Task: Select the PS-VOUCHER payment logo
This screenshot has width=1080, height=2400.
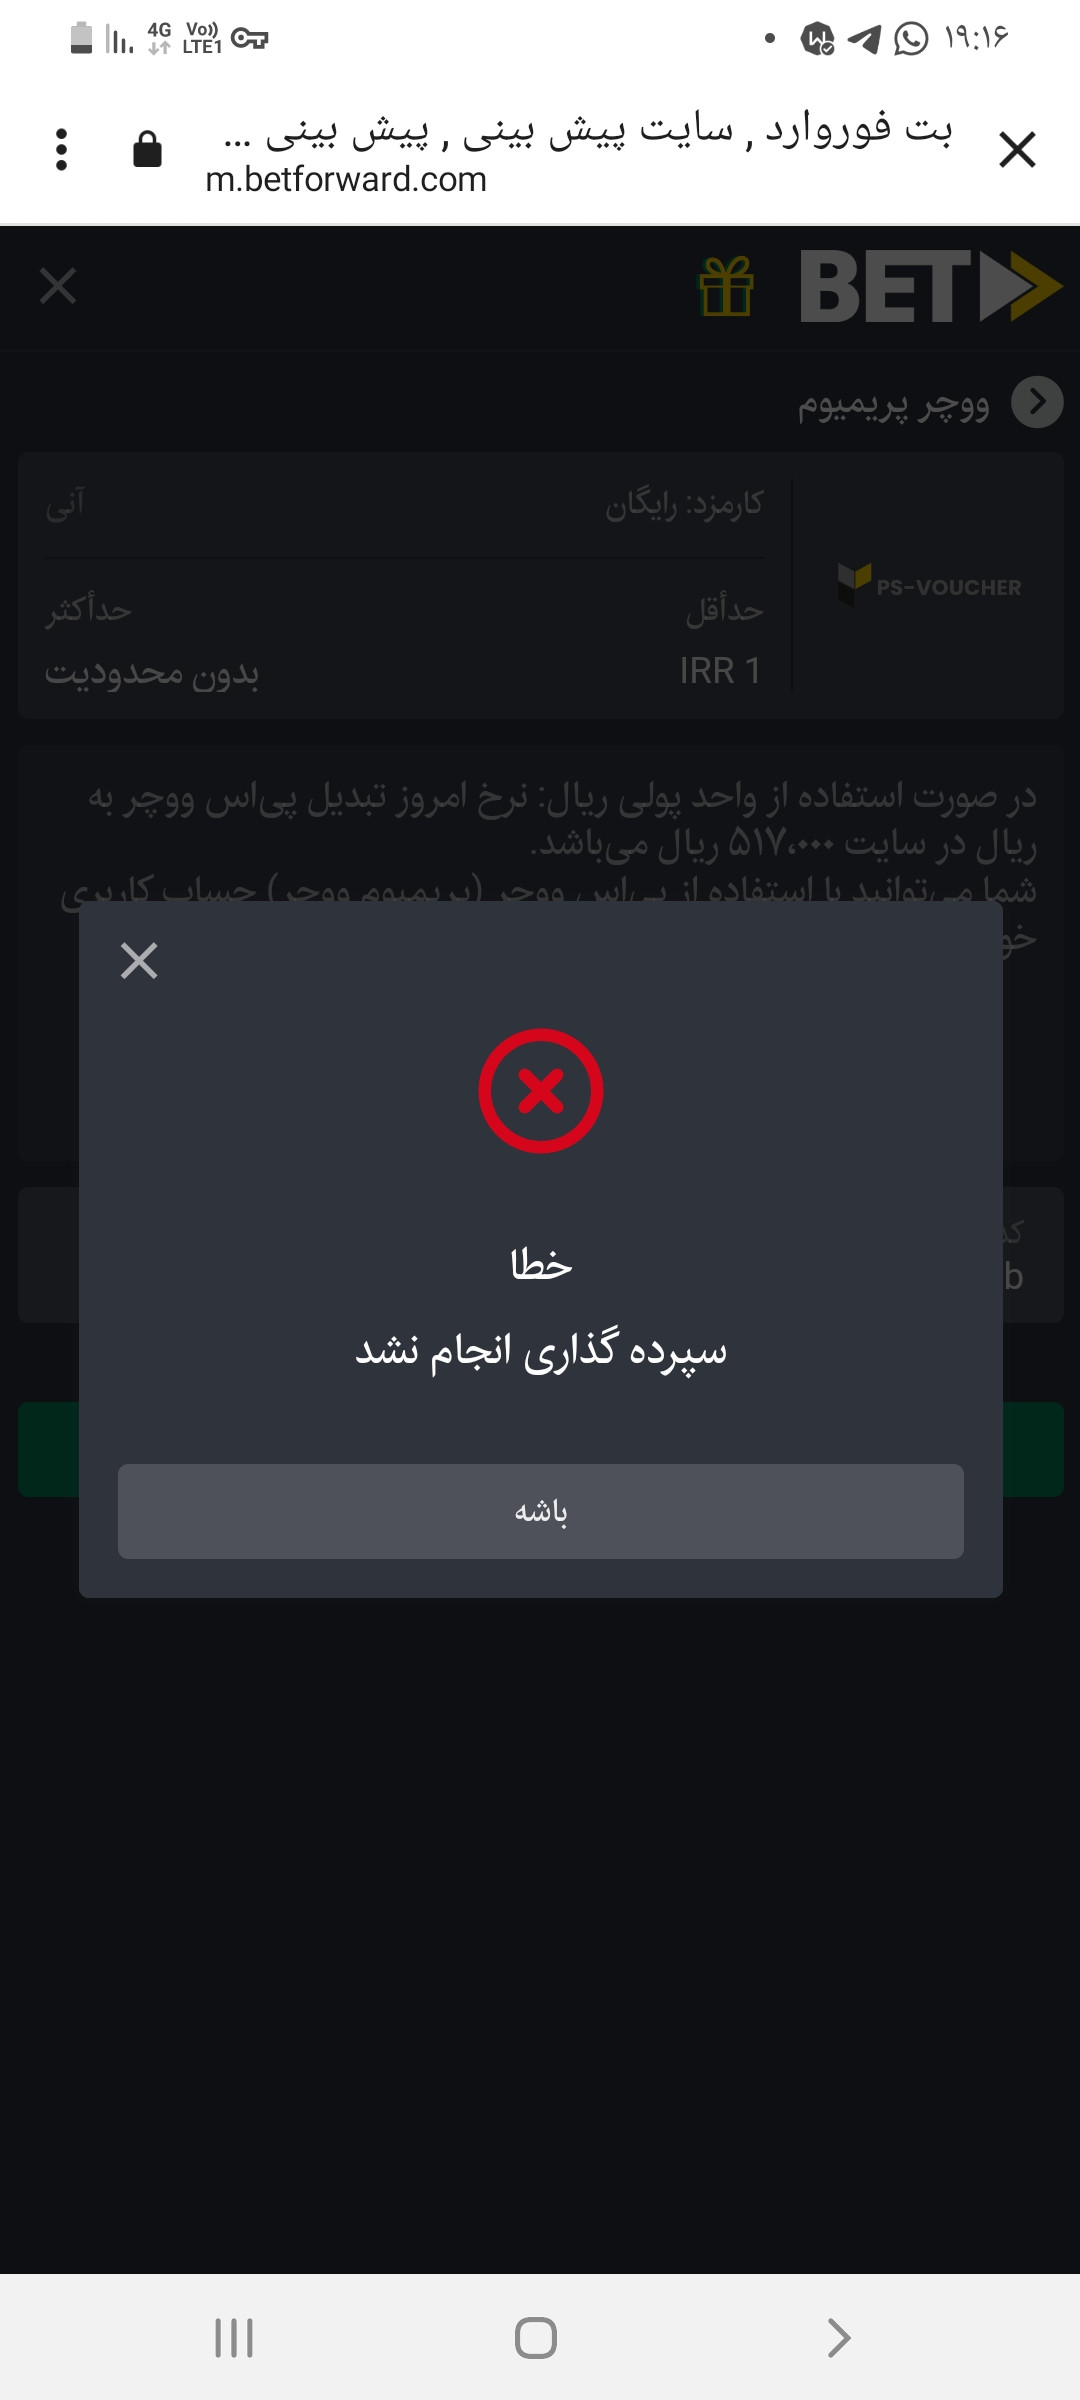Action: tap(930, 585)
